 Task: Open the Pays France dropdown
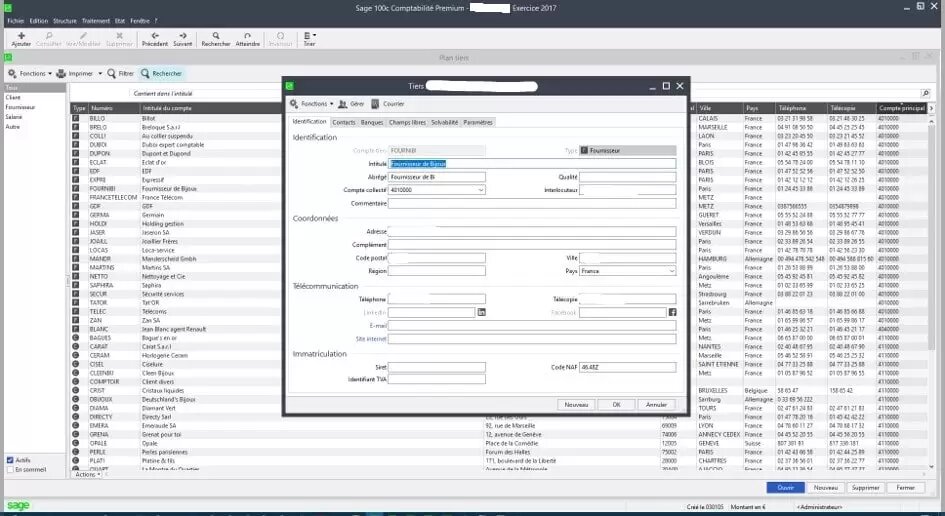(x=671, y=271)
